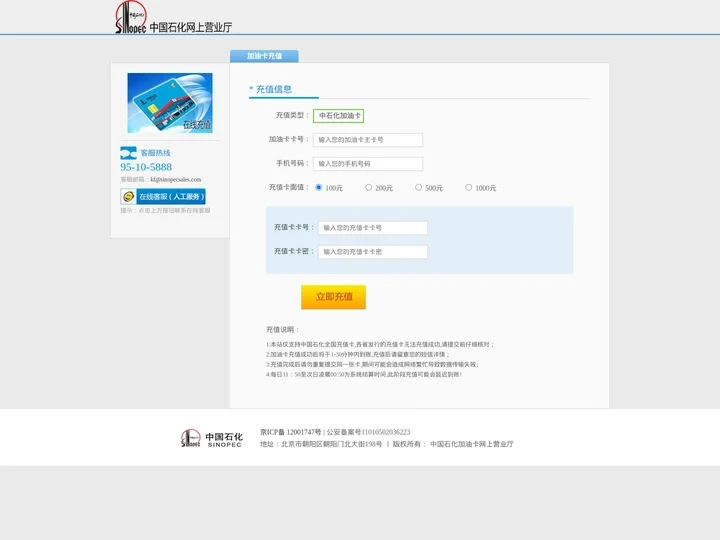Open 在线客服（人工服务）live chat button
The width and height of the screenshot is (720, 540).
click(163, 197)
